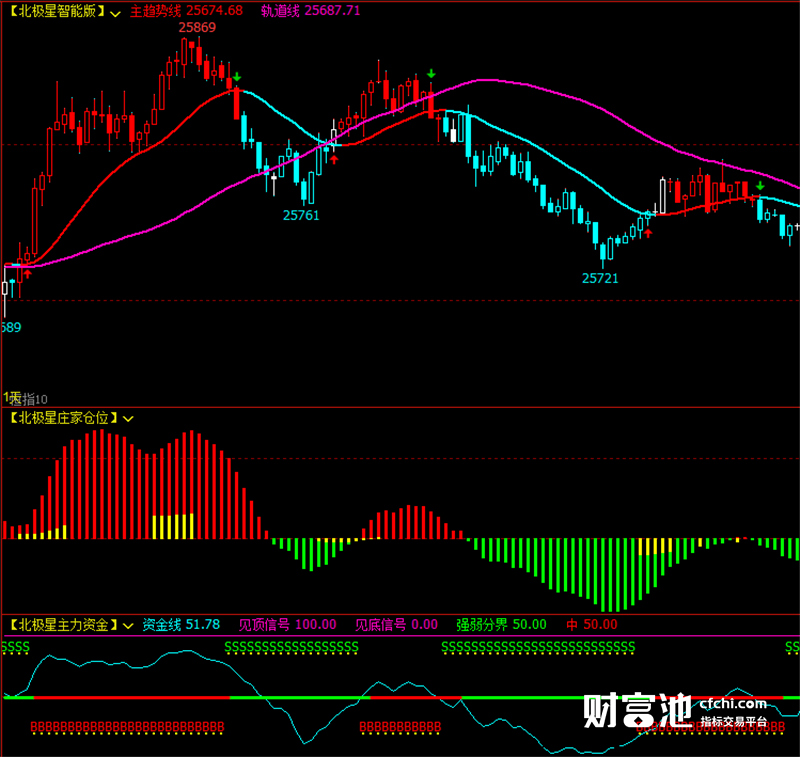Click the 【北极星智能版】 indicator title
The image size is (800, 757).
click(57, 11)
